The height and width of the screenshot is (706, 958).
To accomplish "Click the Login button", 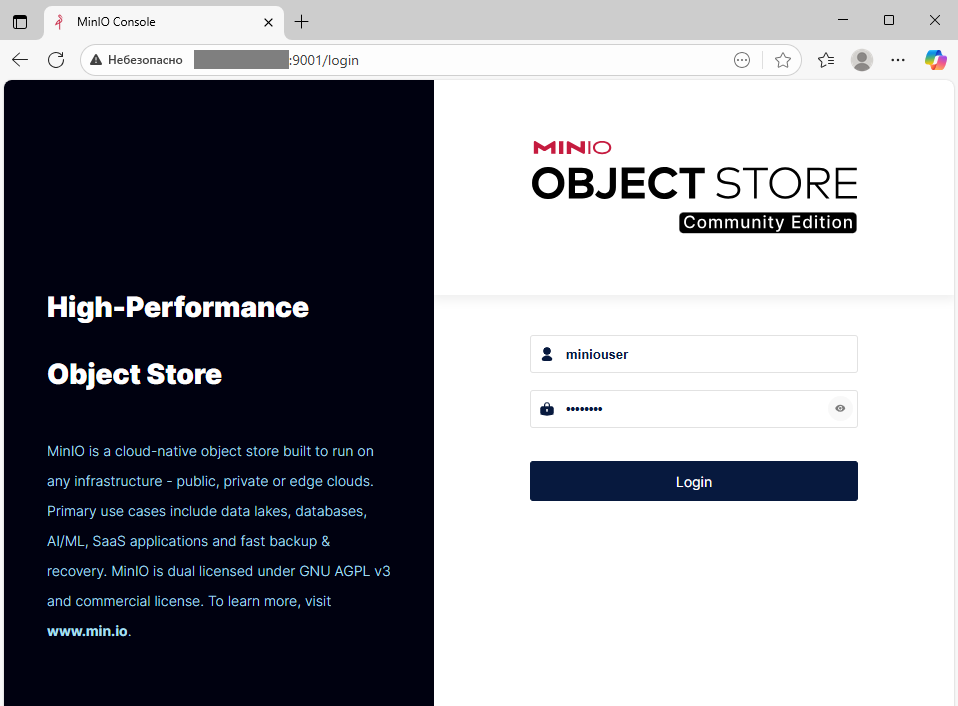I will pos(693,481).
